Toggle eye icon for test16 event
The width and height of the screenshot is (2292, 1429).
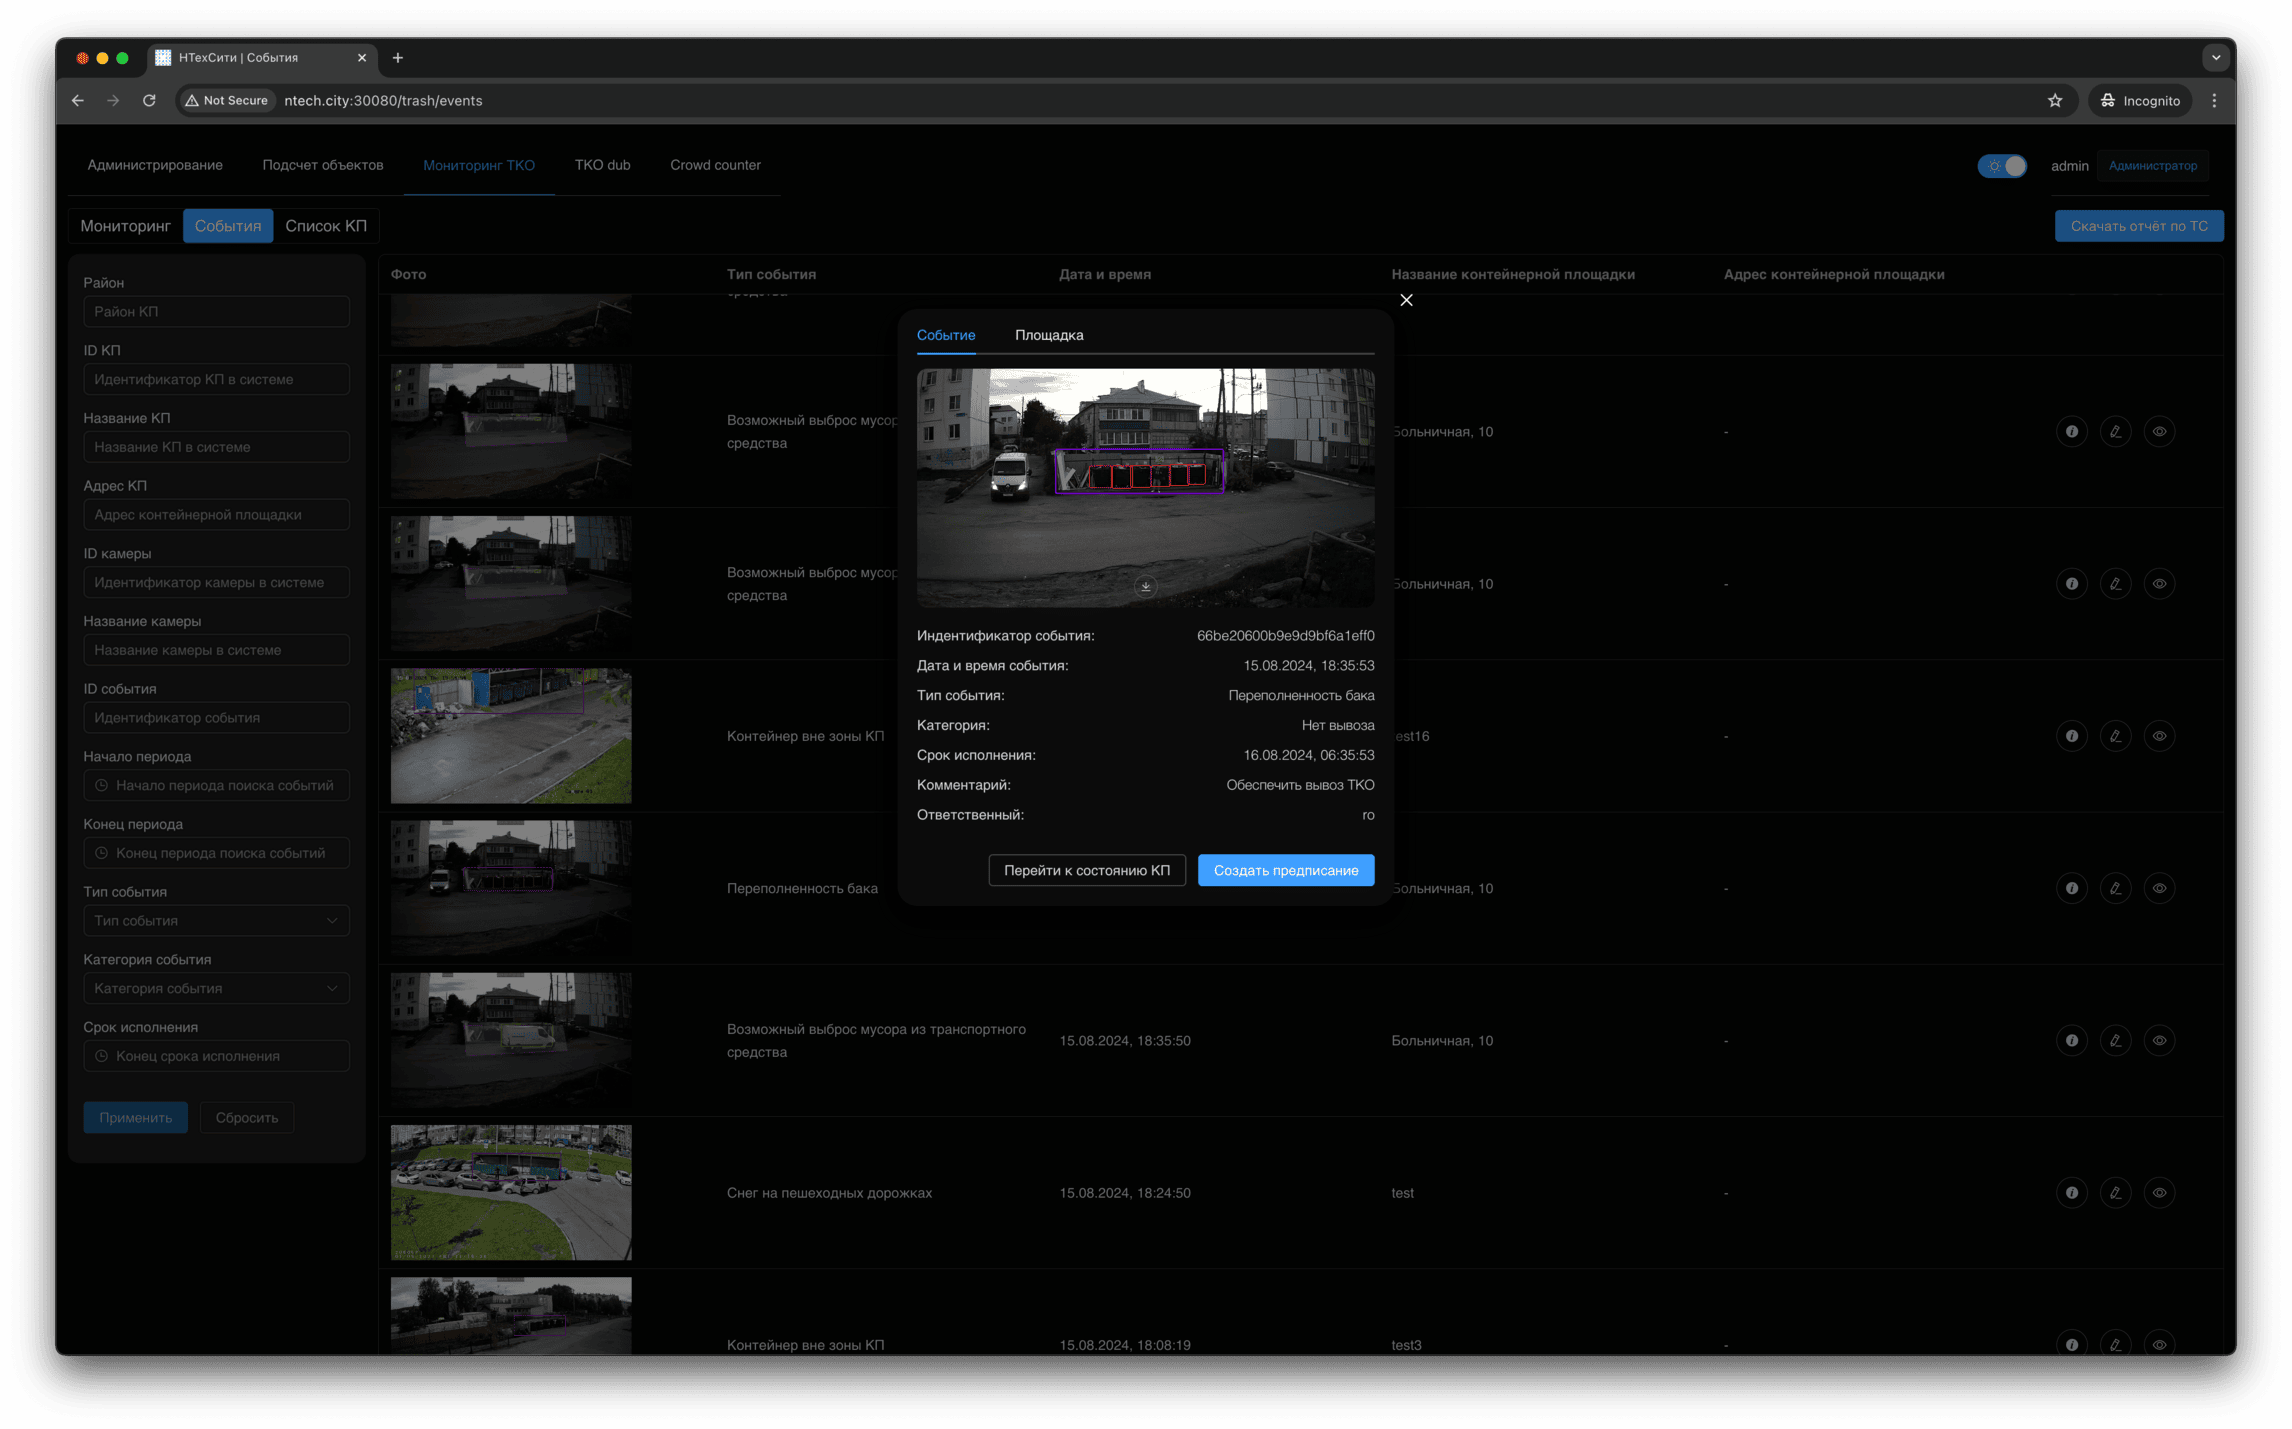pyautogui.click(x=2159, y=736)
